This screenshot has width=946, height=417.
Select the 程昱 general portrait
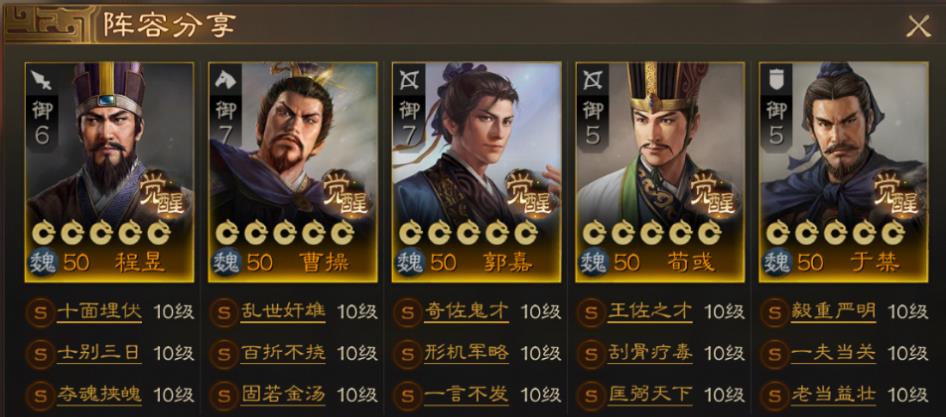click(109, 172)
